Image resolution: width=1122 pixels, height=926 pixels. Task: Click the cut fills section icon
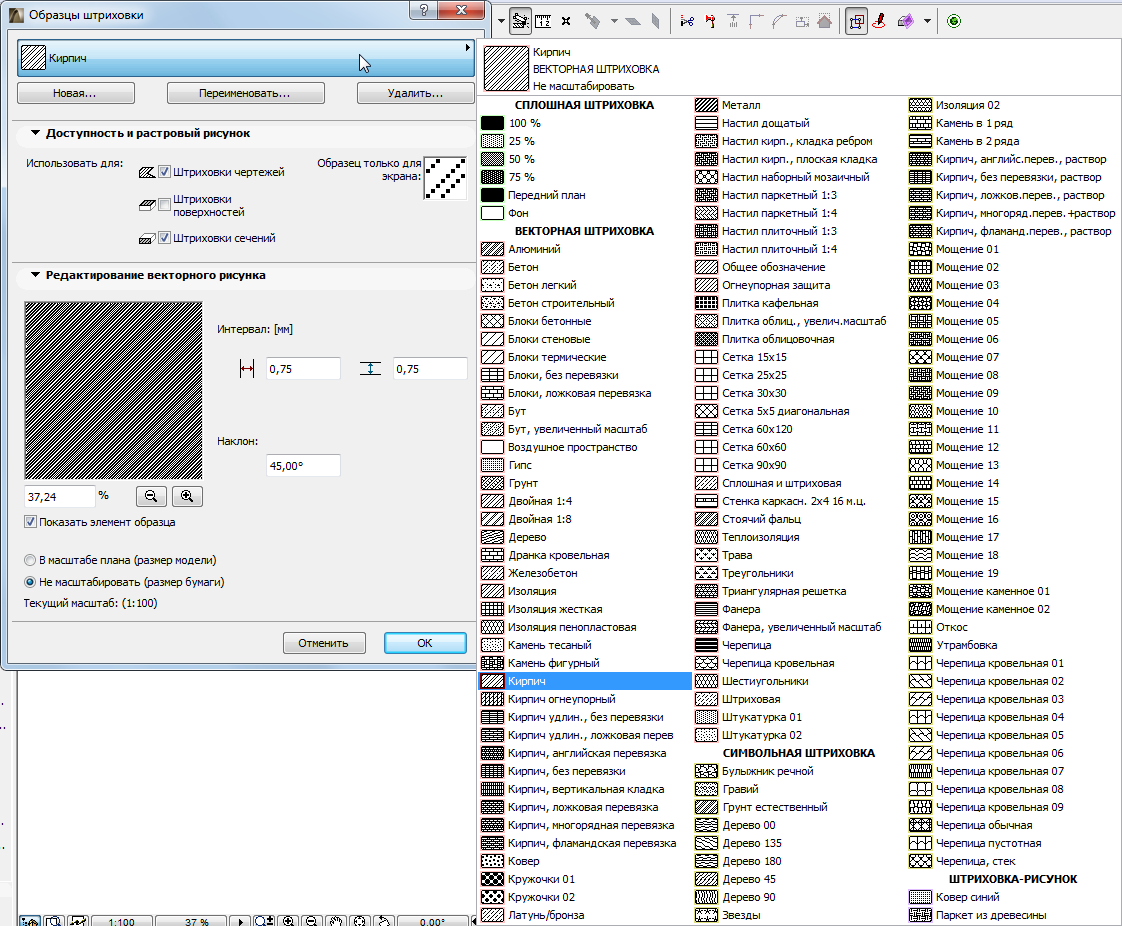click(x=147, y=238)
